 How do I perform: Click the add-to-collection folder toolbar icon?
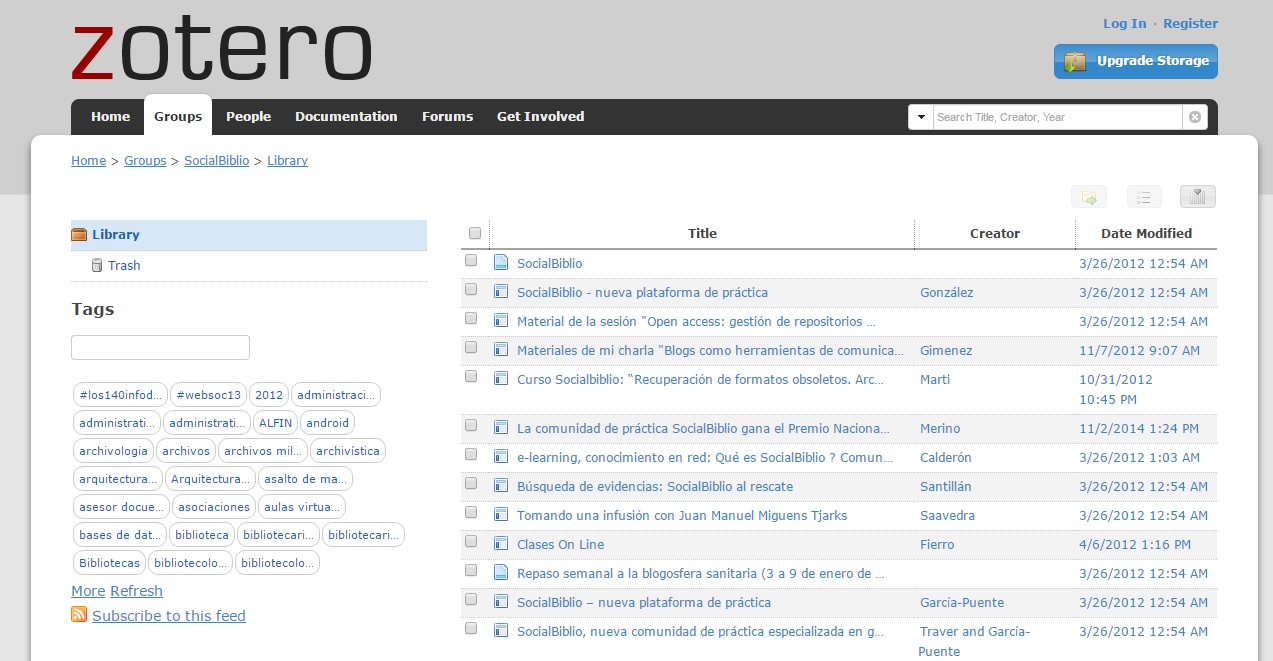(1089, 197)
